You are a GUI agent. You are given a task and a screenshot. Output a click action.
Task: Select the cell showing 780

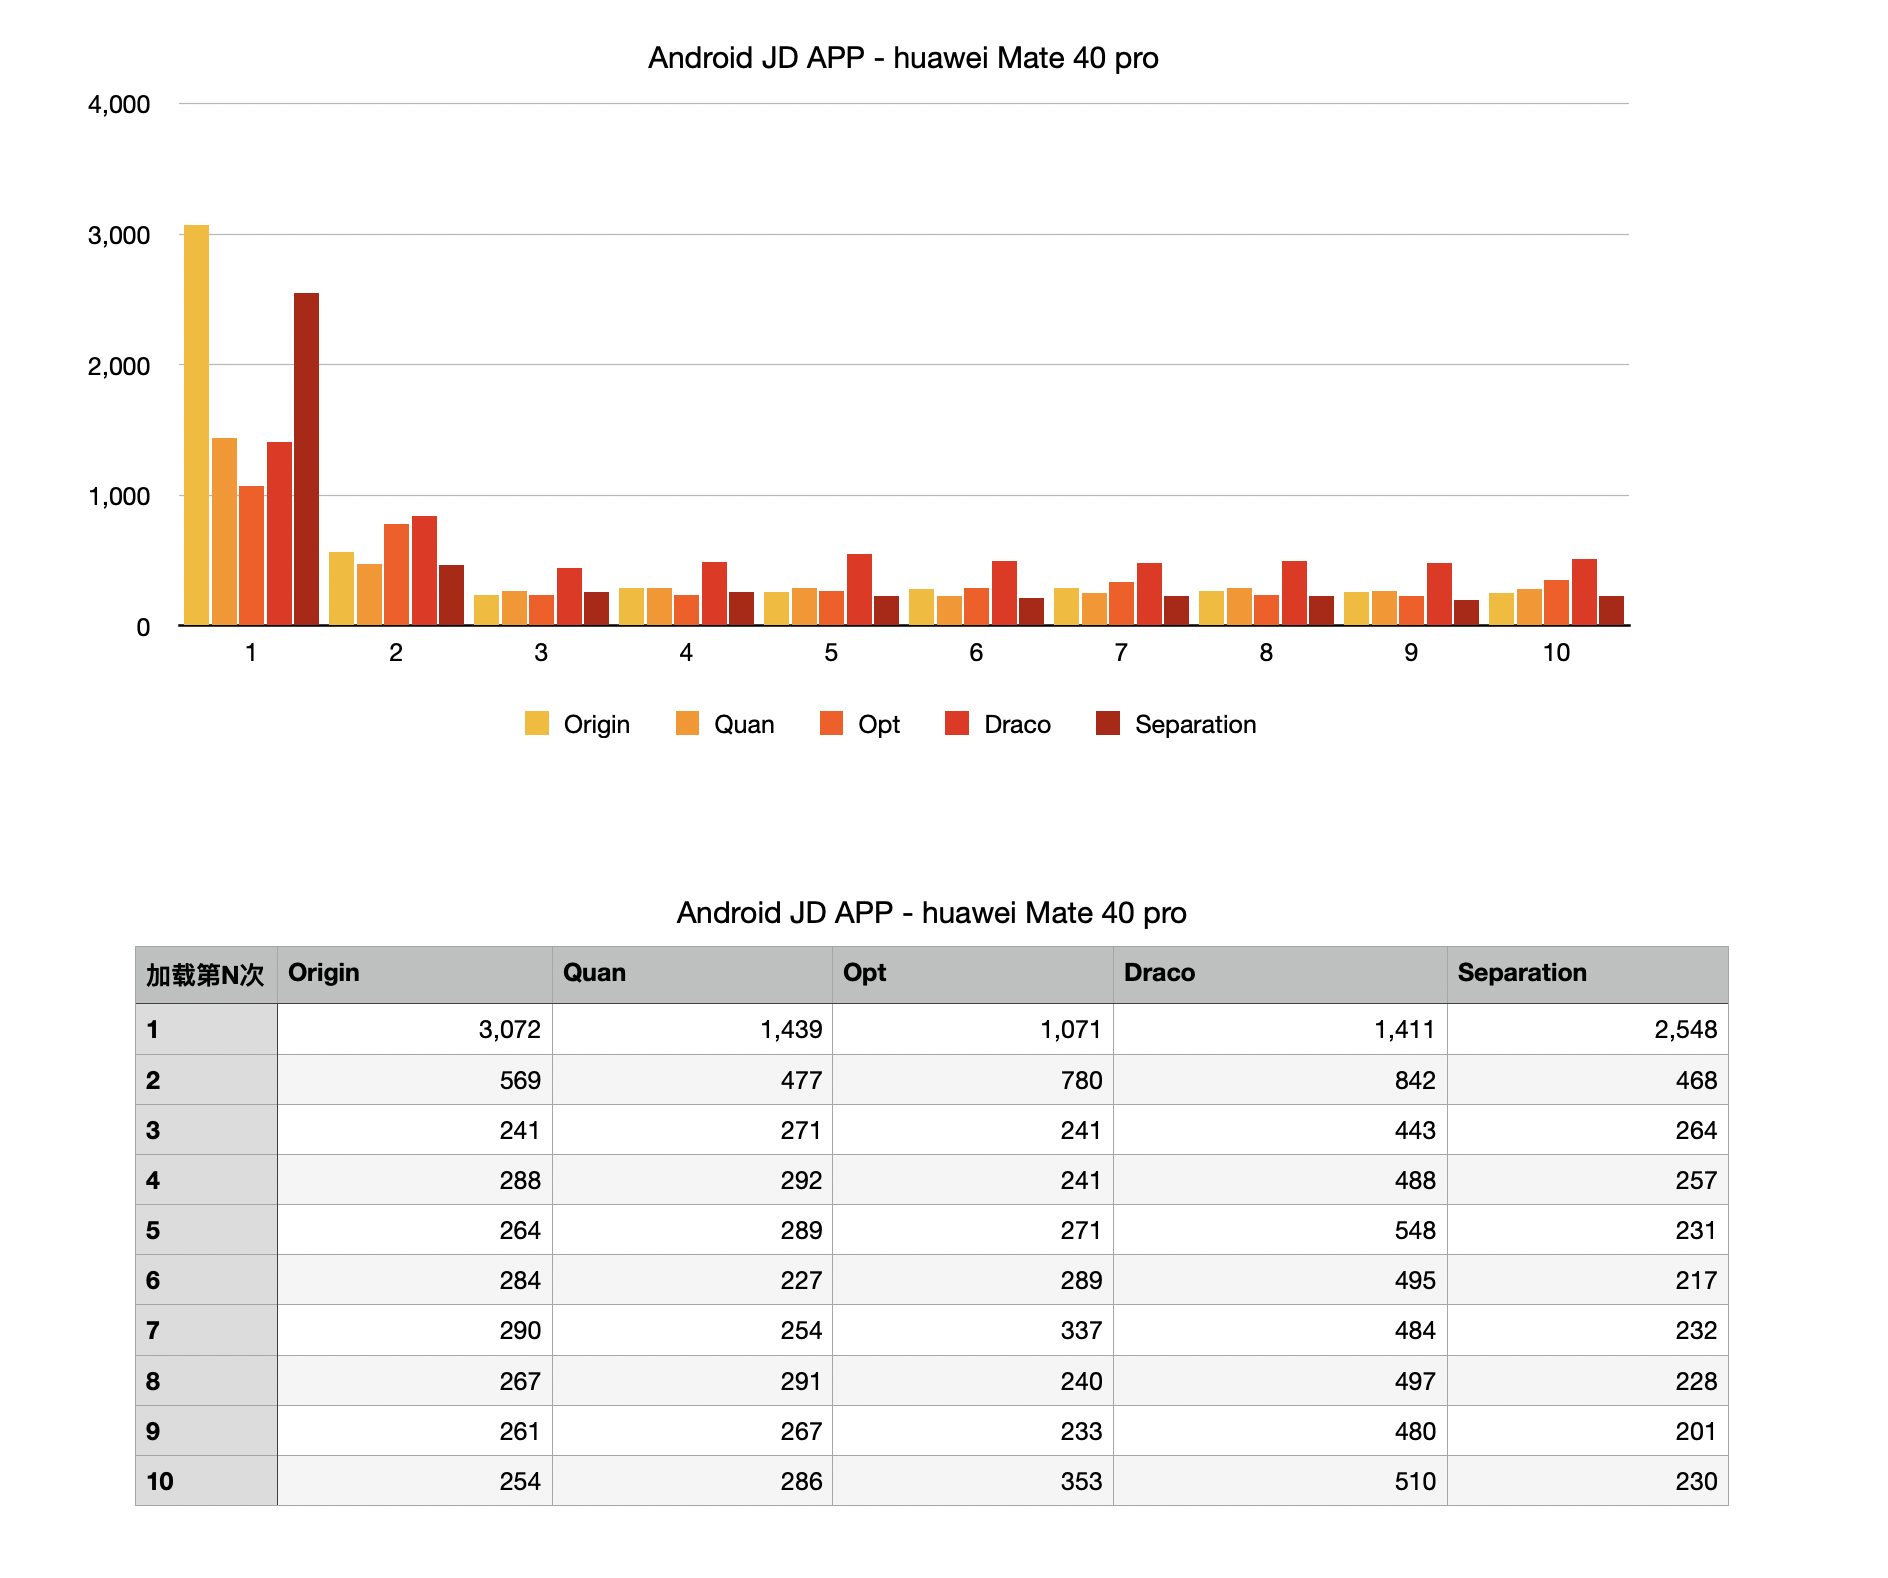tap(973, 1080)
